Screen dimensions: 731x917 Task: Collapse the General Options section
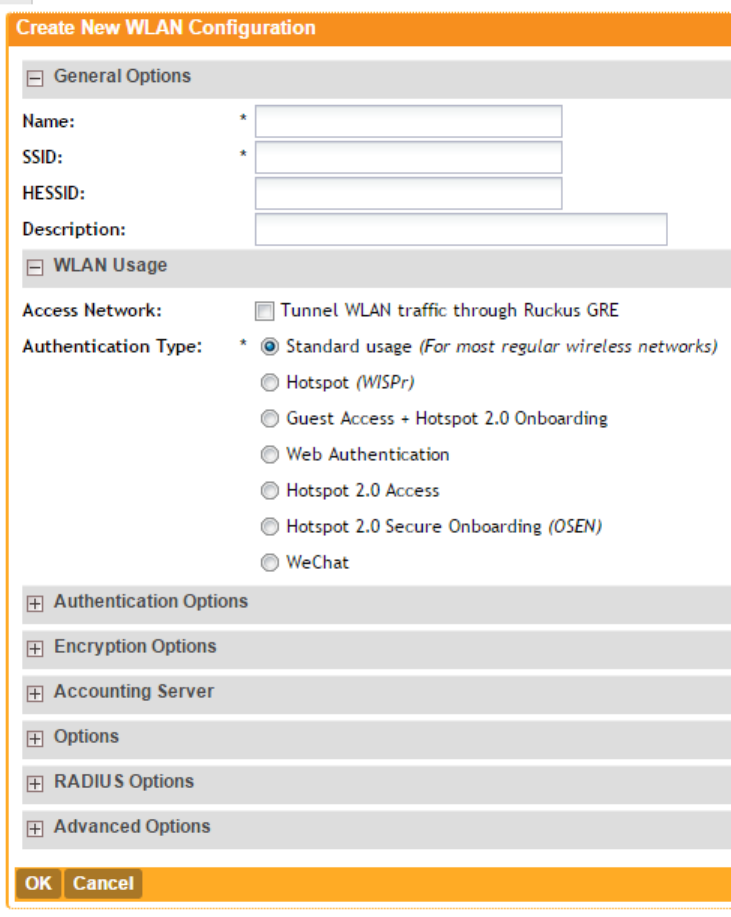[x=35, y=78]
